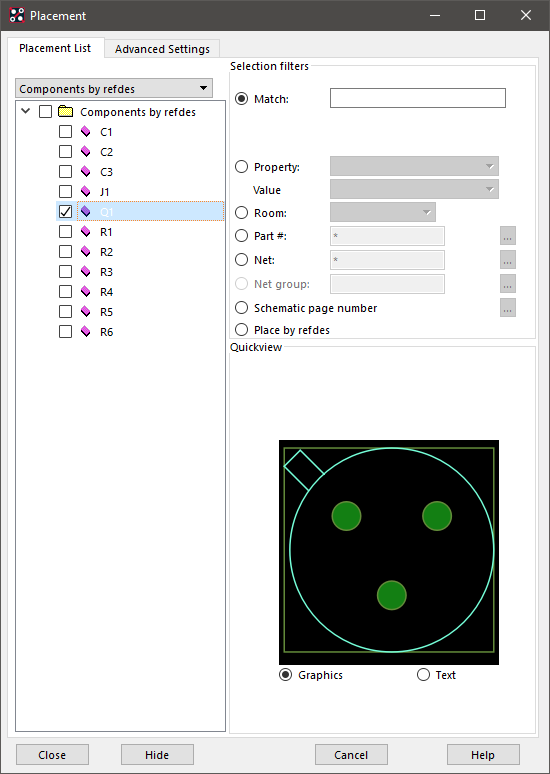550x774 pixels.
Task: Click the Help button
Action: click(x=483, y=755)
